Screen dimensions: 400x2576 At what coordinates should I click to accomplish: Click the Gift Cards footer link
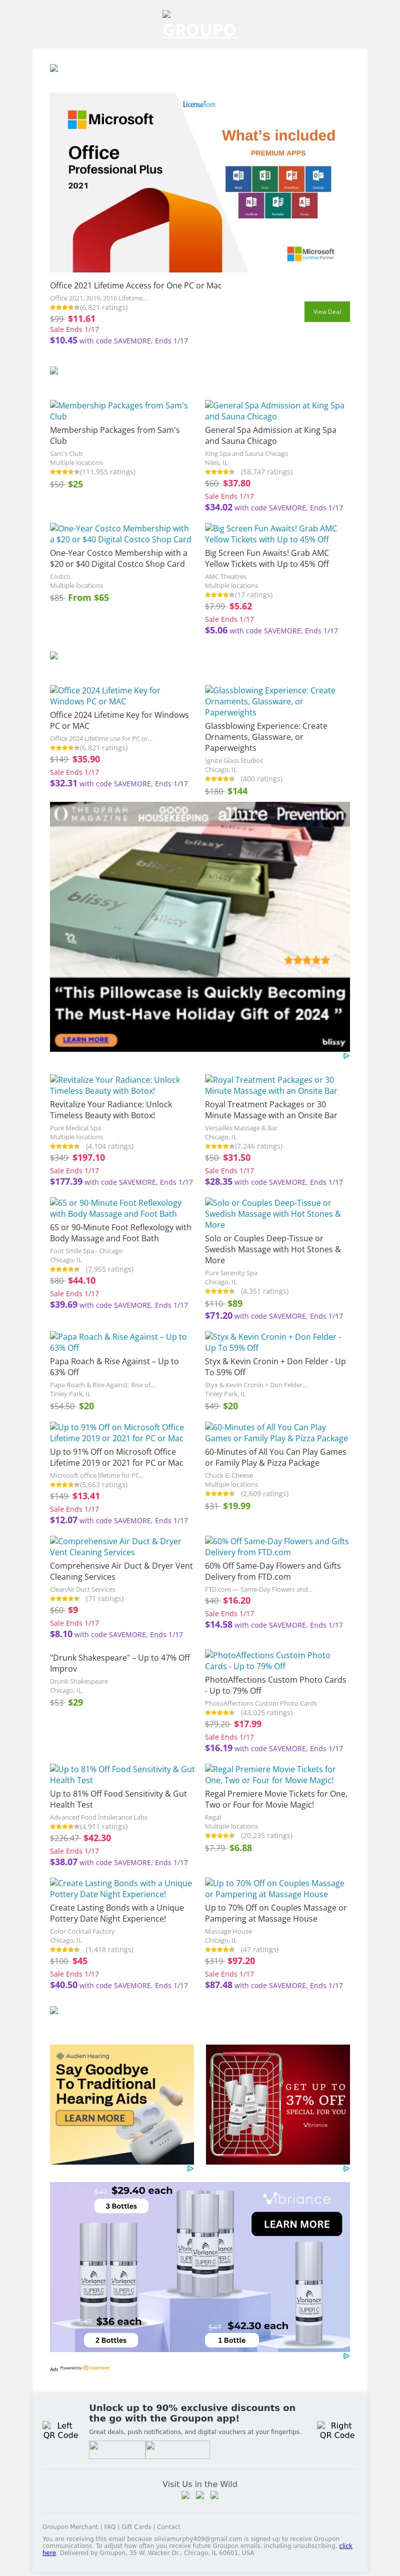point(136,2527)
